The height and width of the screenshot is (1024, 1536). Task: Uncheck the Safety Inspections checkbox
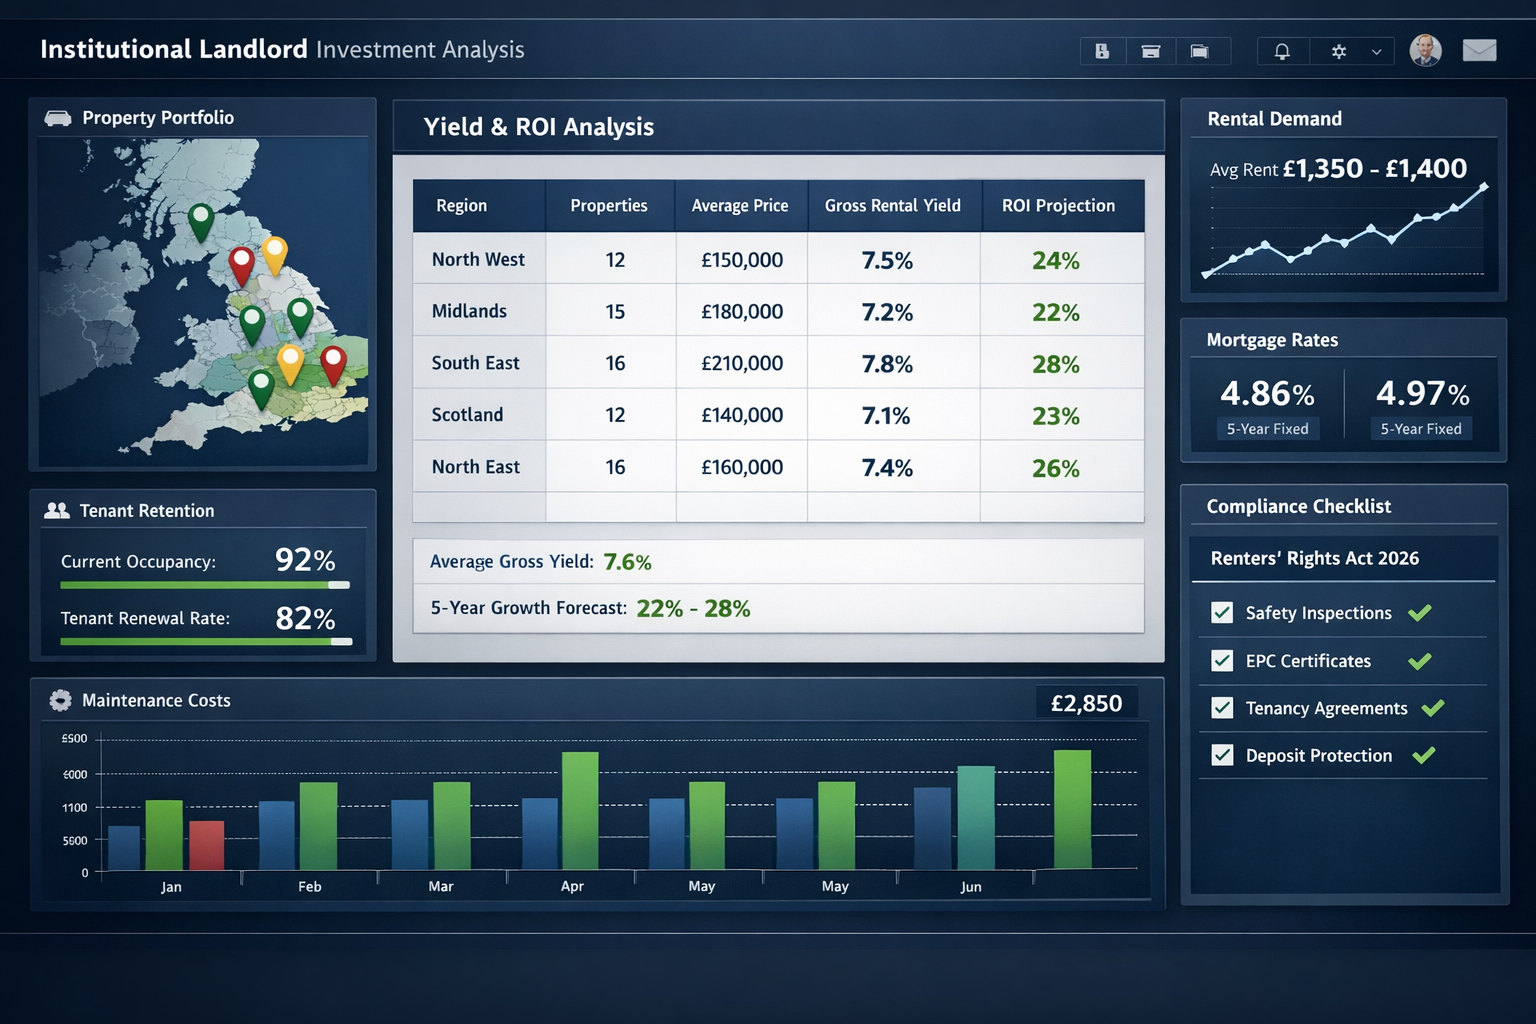coord(1221,612)
